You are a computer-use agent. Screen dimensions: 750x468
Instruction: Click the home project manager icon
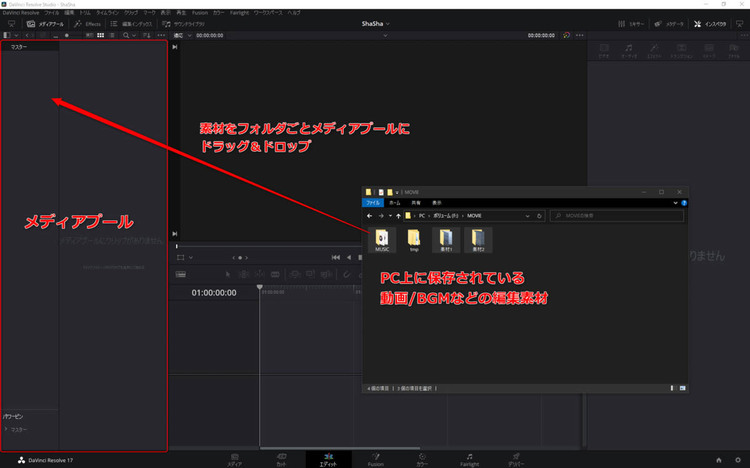click(718, 459)
